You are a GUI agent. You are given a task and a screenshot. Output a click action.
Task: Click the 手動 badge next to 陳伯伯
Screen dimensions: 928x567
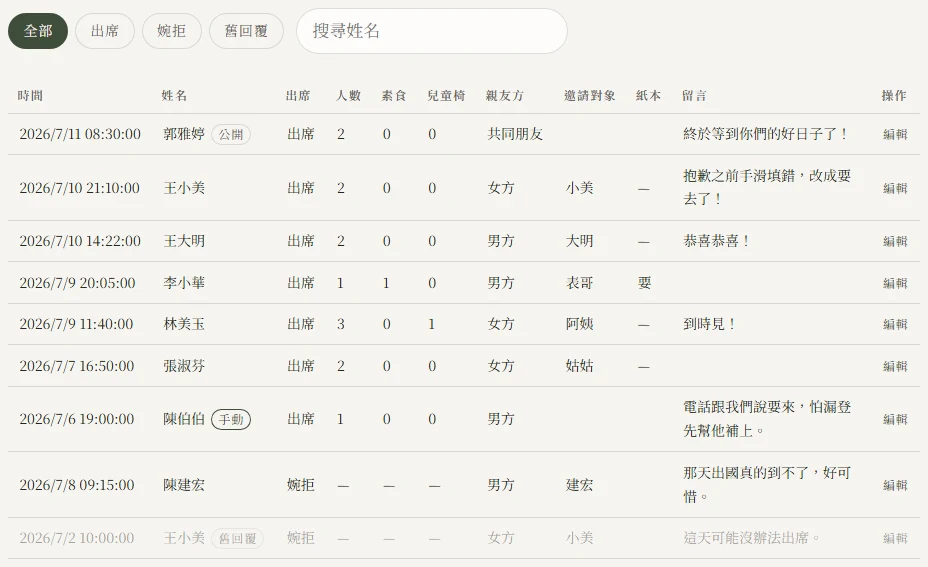(x=231, y=420)
